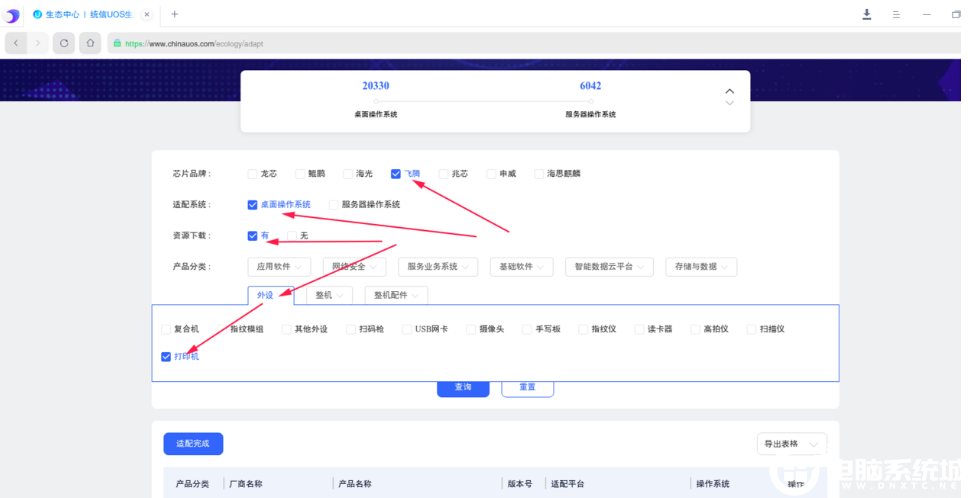Expand the 应用软件 category dropdown

click(x=278, y=267)
